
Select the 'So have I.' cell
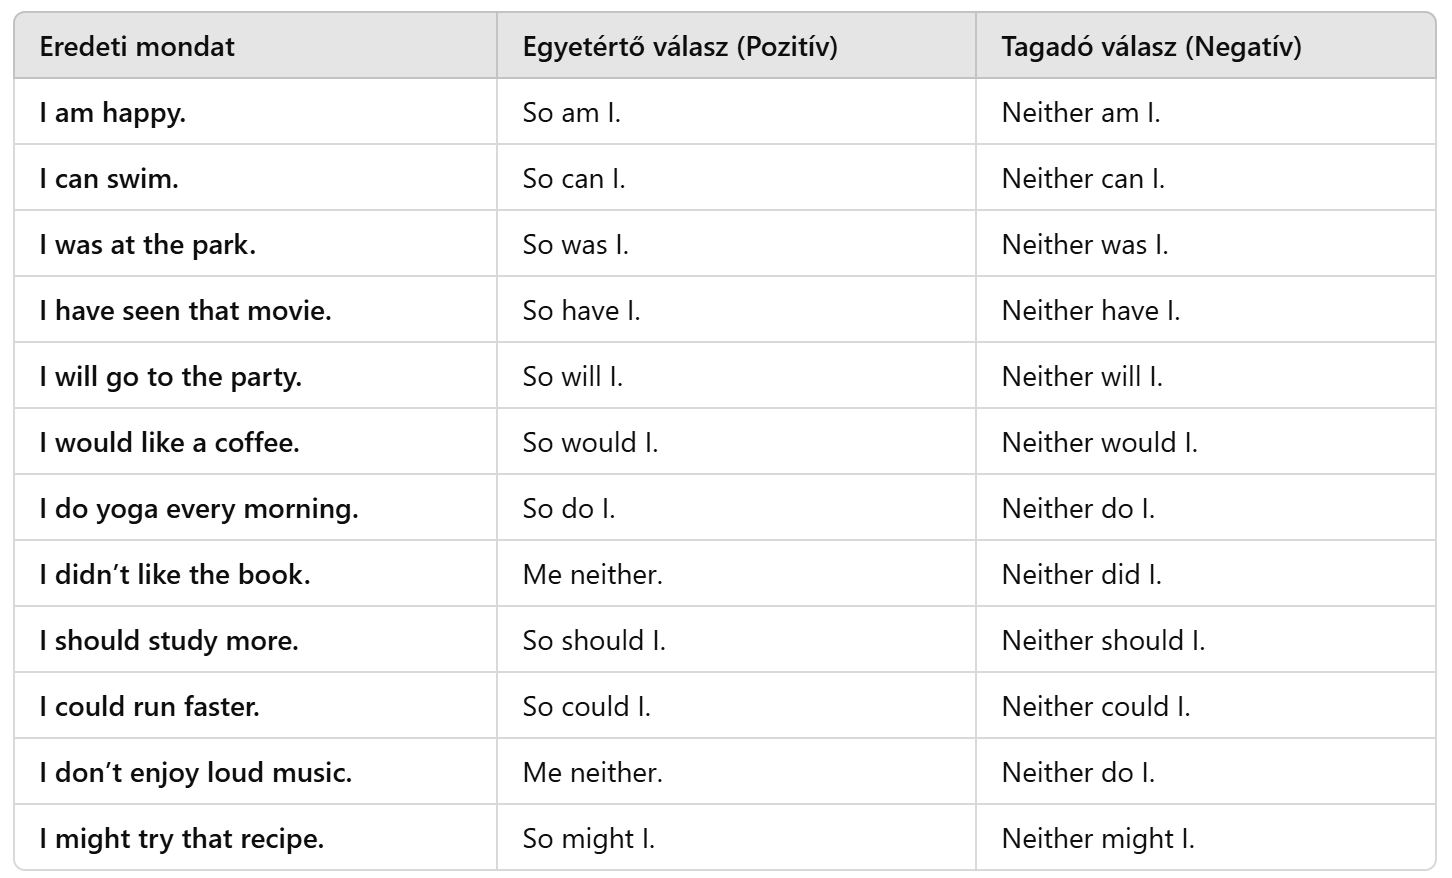(x=581, y=311)
